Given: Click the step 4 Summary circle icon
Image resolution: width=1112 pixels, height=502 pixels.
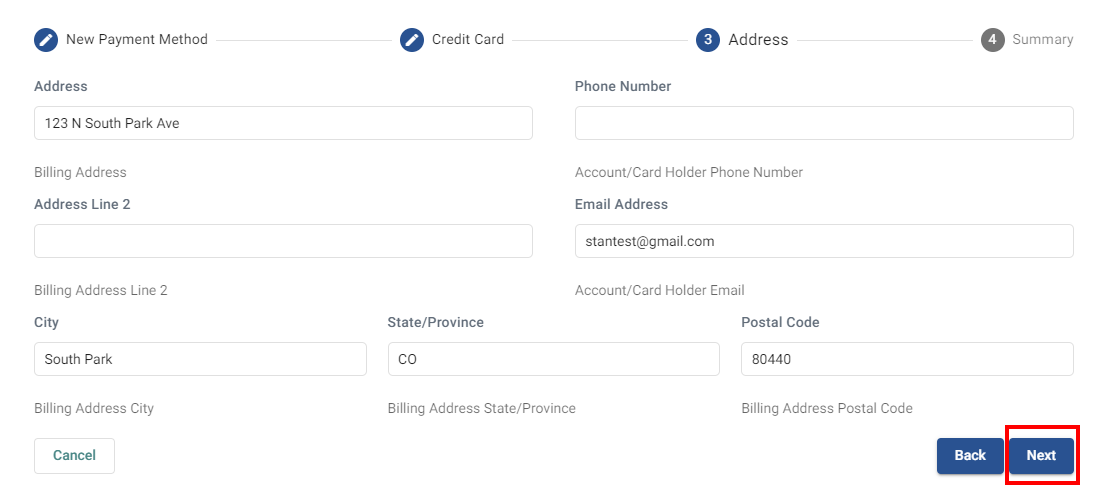Looking at the screenshot, I should [x=992, y=40].
